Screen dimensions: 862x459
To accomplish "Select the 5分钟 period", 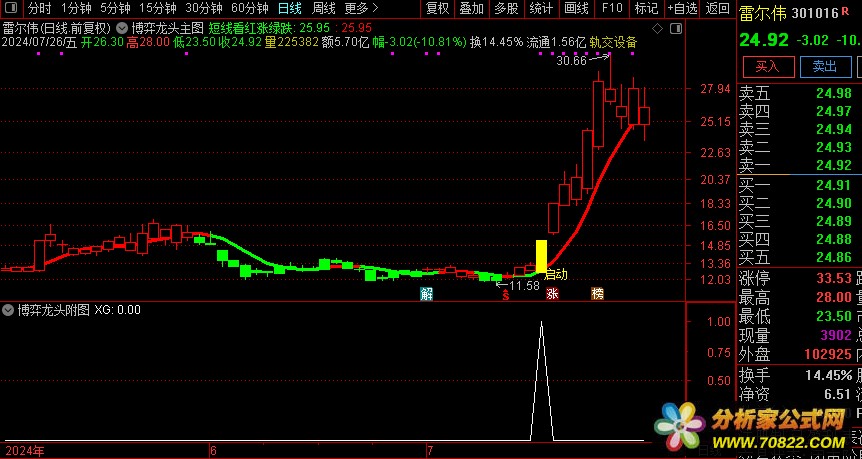I will 115,8.
